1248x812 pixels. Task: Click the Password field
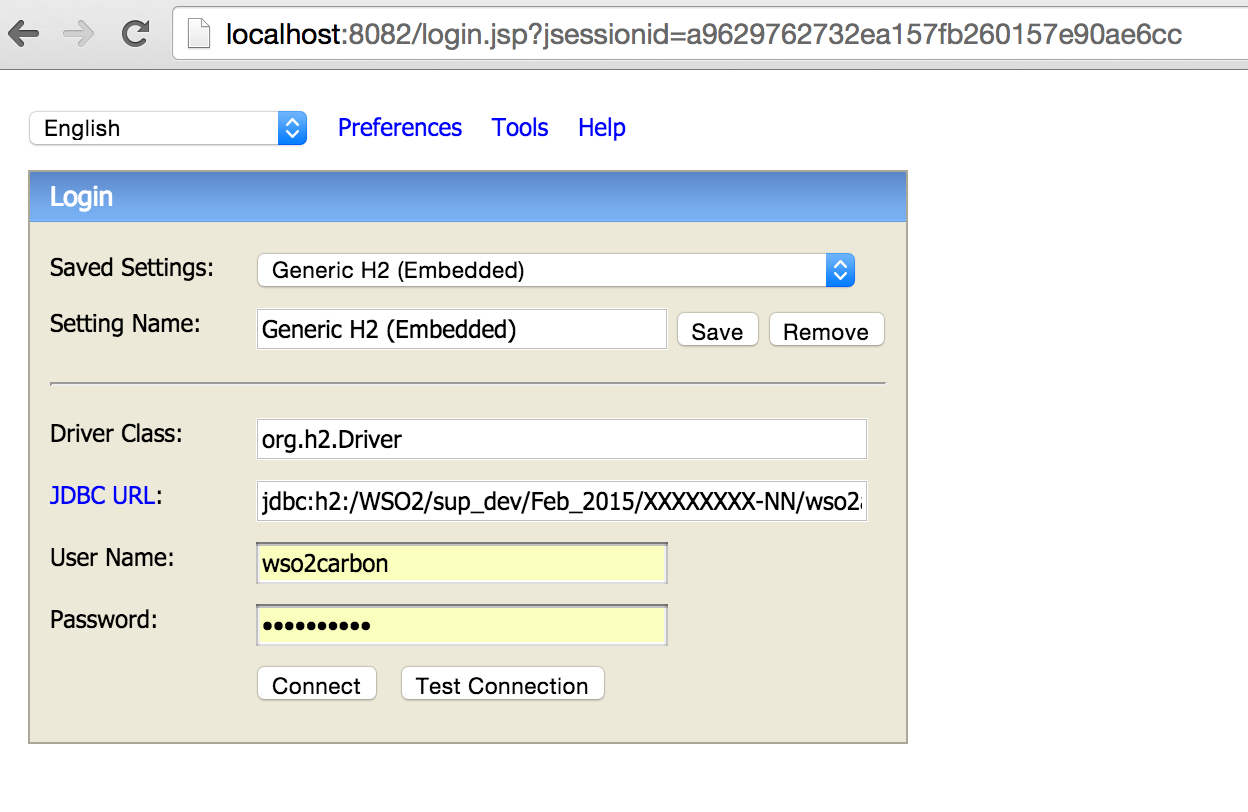(x=462, y=625)
